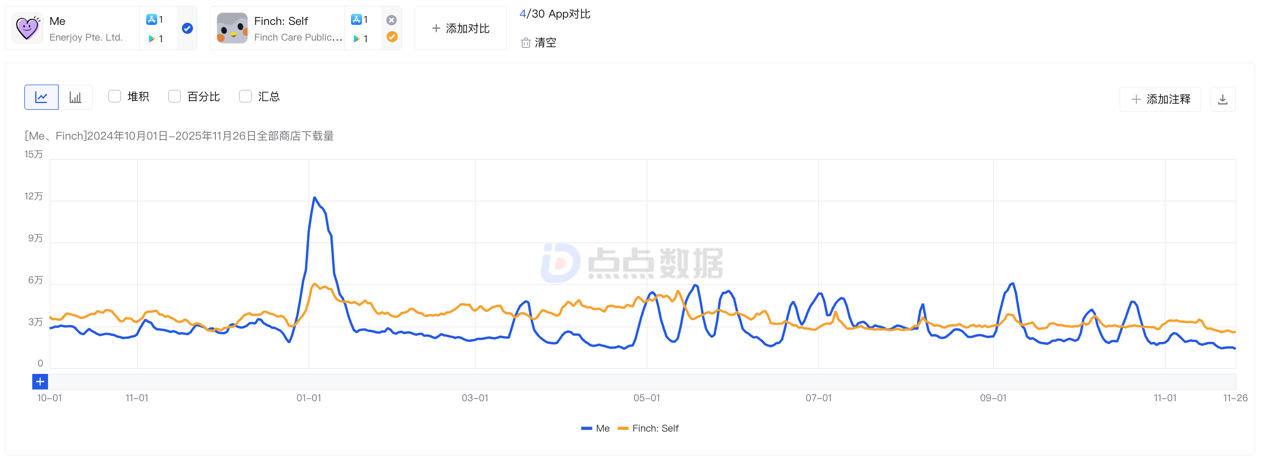Click the Finch bird app icon

(x=232, y=28)
